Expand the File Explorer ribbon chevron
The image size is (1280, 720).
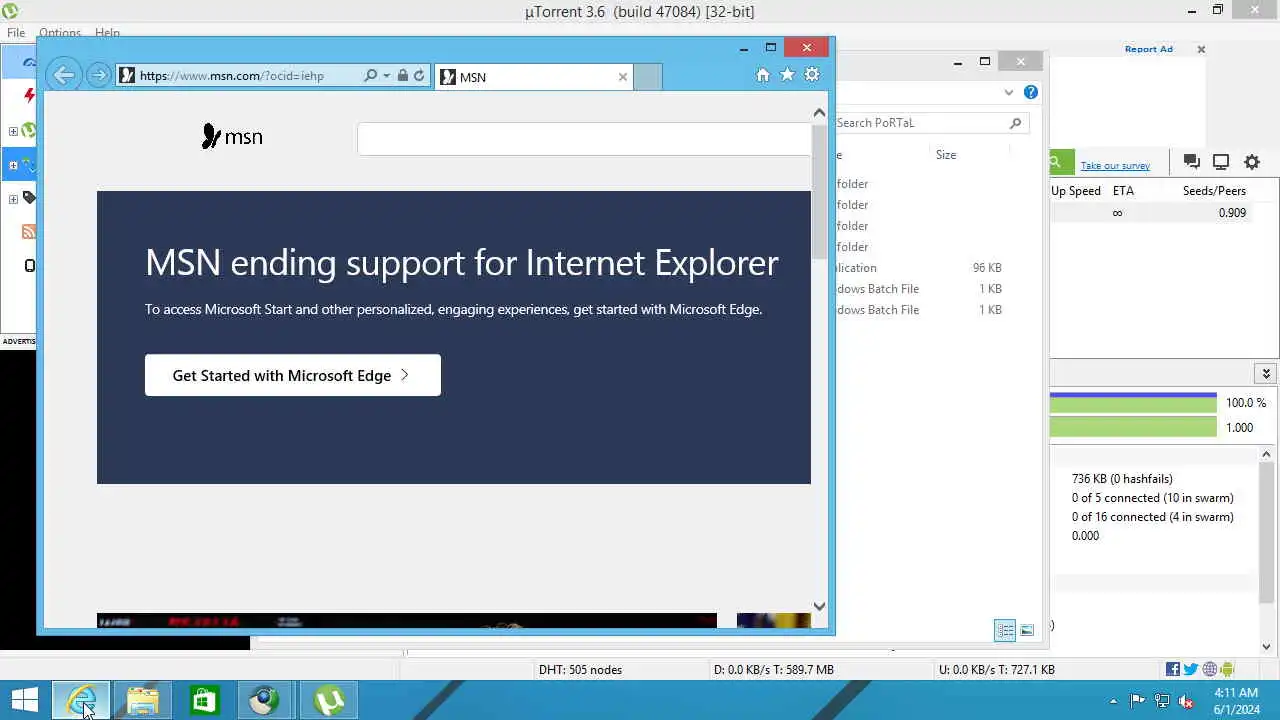click(1008, 92)
